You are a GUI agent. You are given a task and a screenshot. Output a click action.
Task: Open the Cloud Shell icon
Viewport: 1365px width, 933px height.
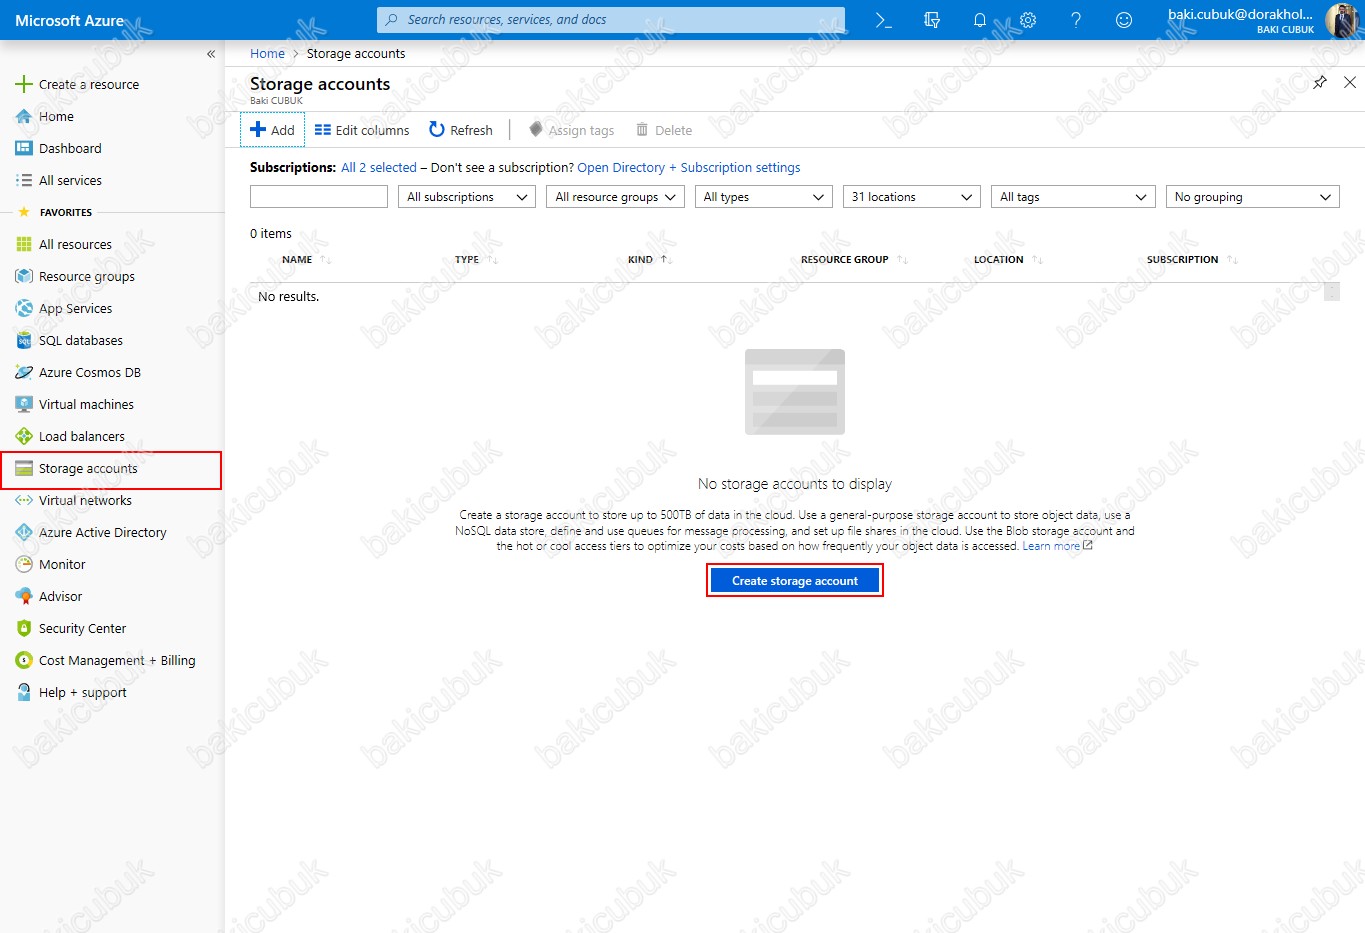883,20
